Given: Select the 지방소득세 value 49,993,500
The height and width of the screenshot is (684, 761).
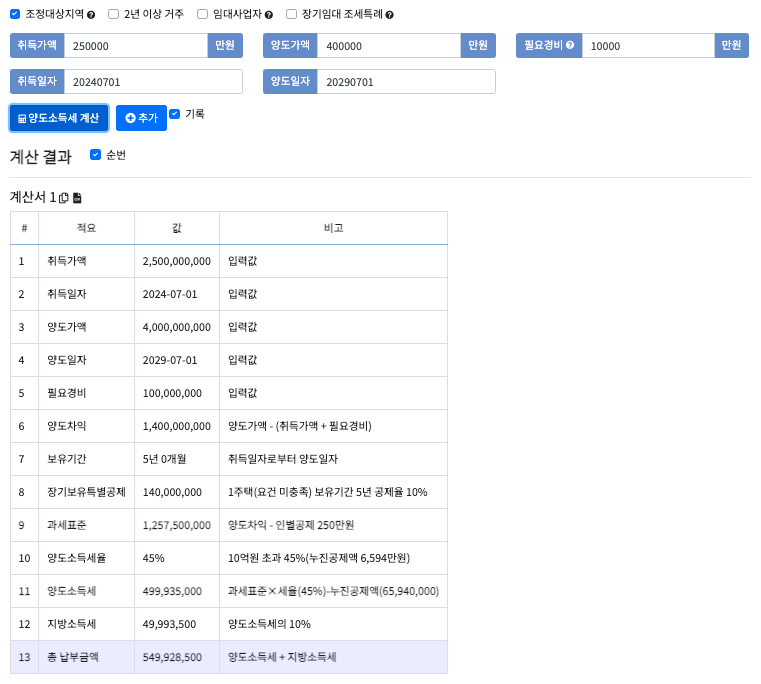Looking at the screenshot, I should (x=169, y=624).
